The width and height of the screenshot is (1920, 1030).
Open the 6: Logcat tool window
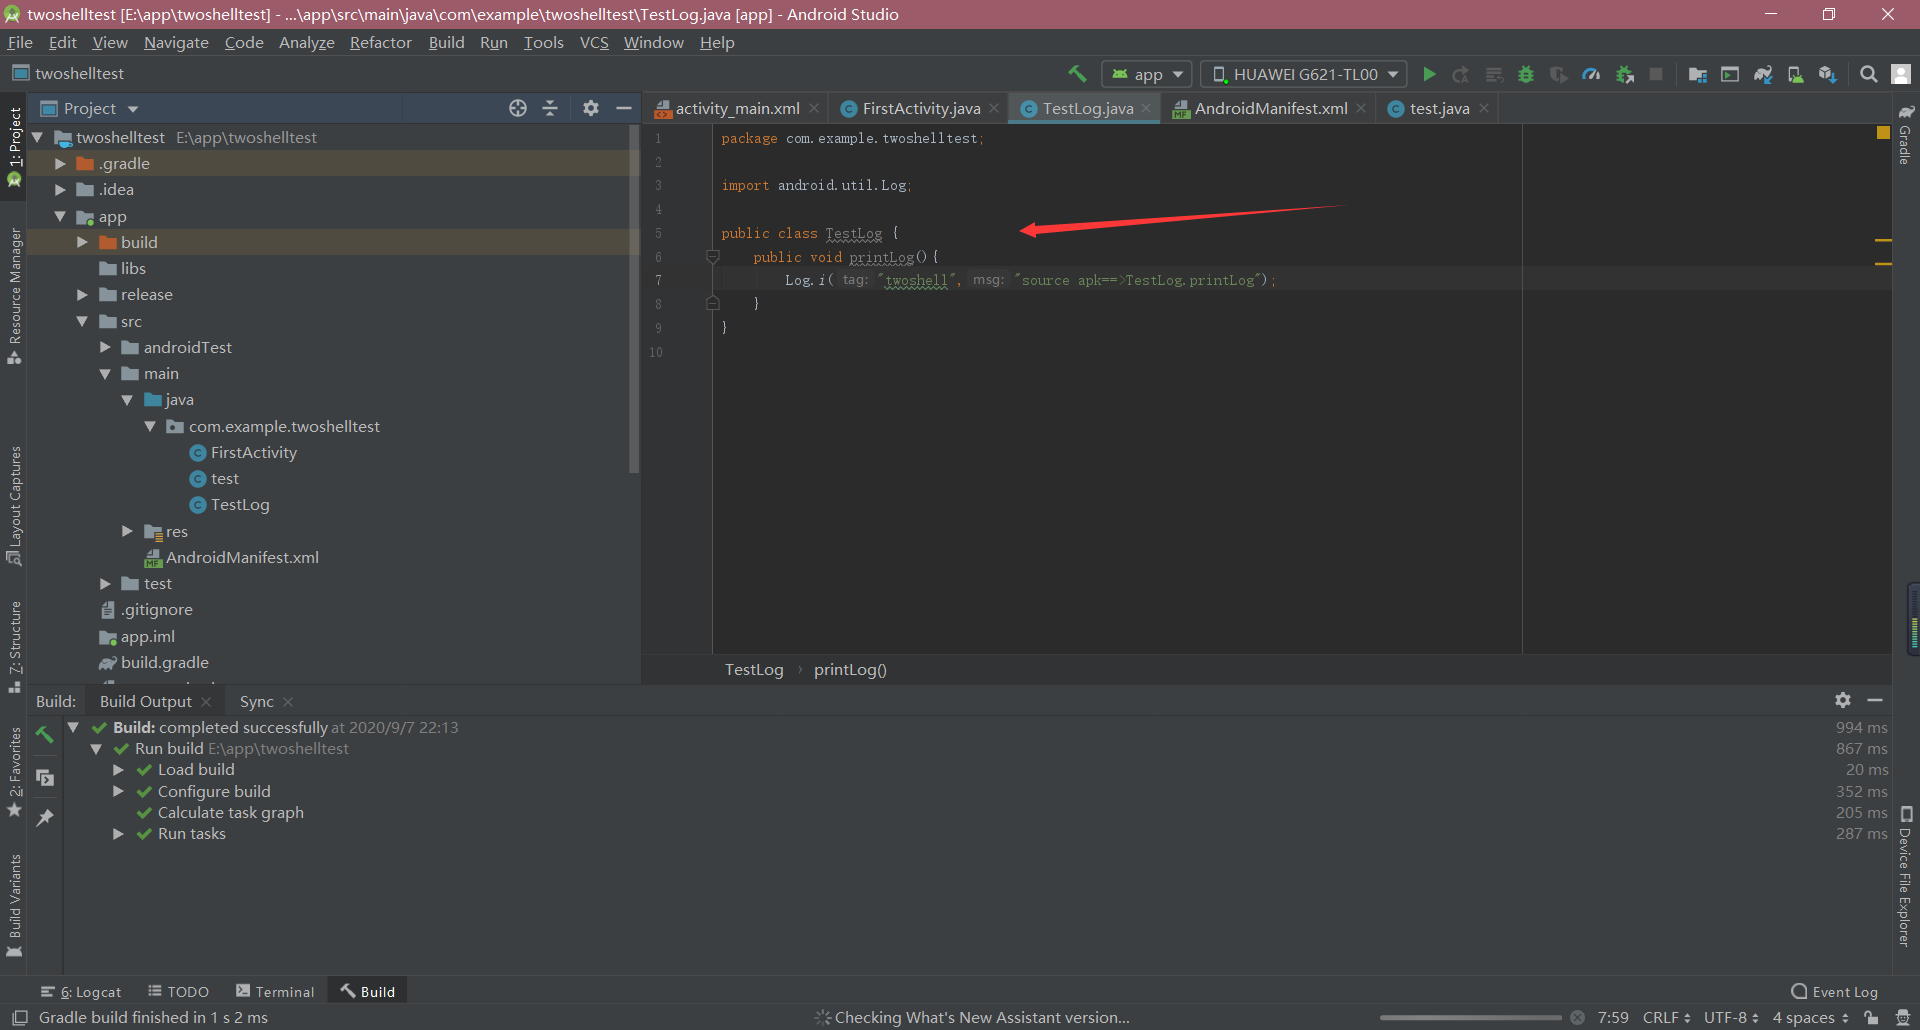[81, 992]
